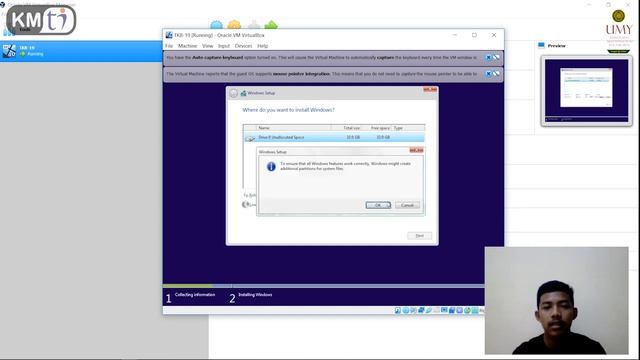Viewport: 640px width, 360px height.
Task: Minimize the Oracle VM VirtualBox VM window
Action: coord(455,35)
